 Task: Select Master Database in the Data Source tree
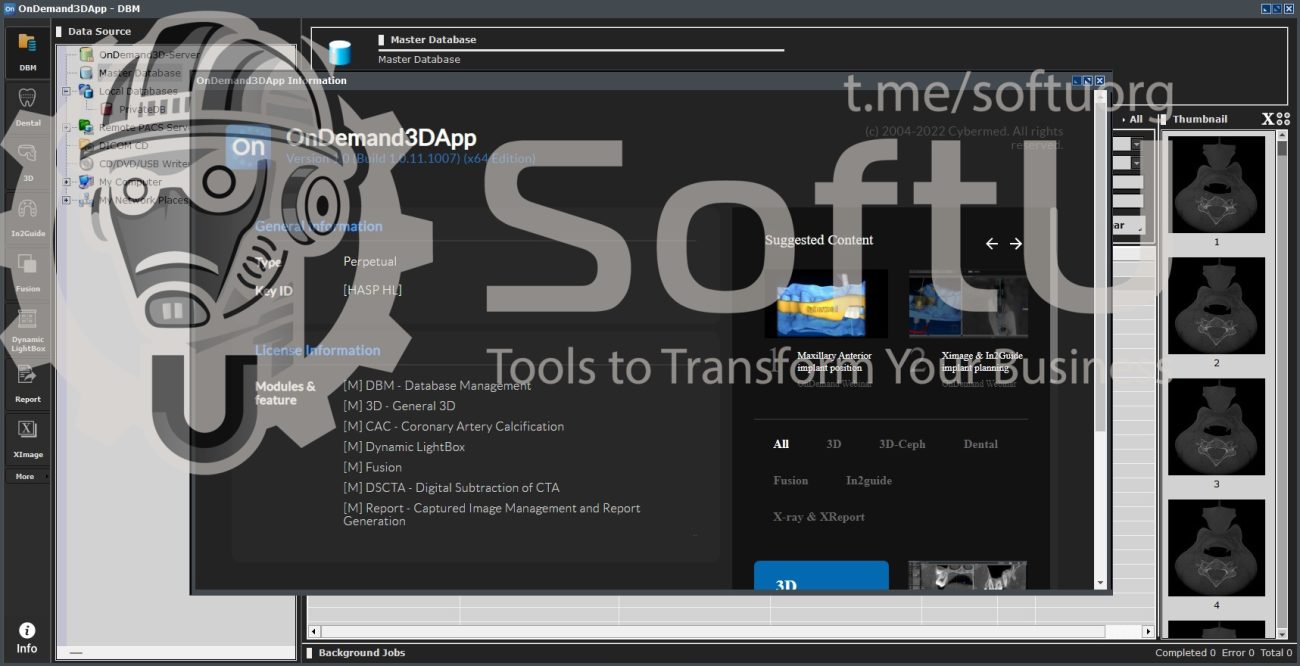[139, 73]
